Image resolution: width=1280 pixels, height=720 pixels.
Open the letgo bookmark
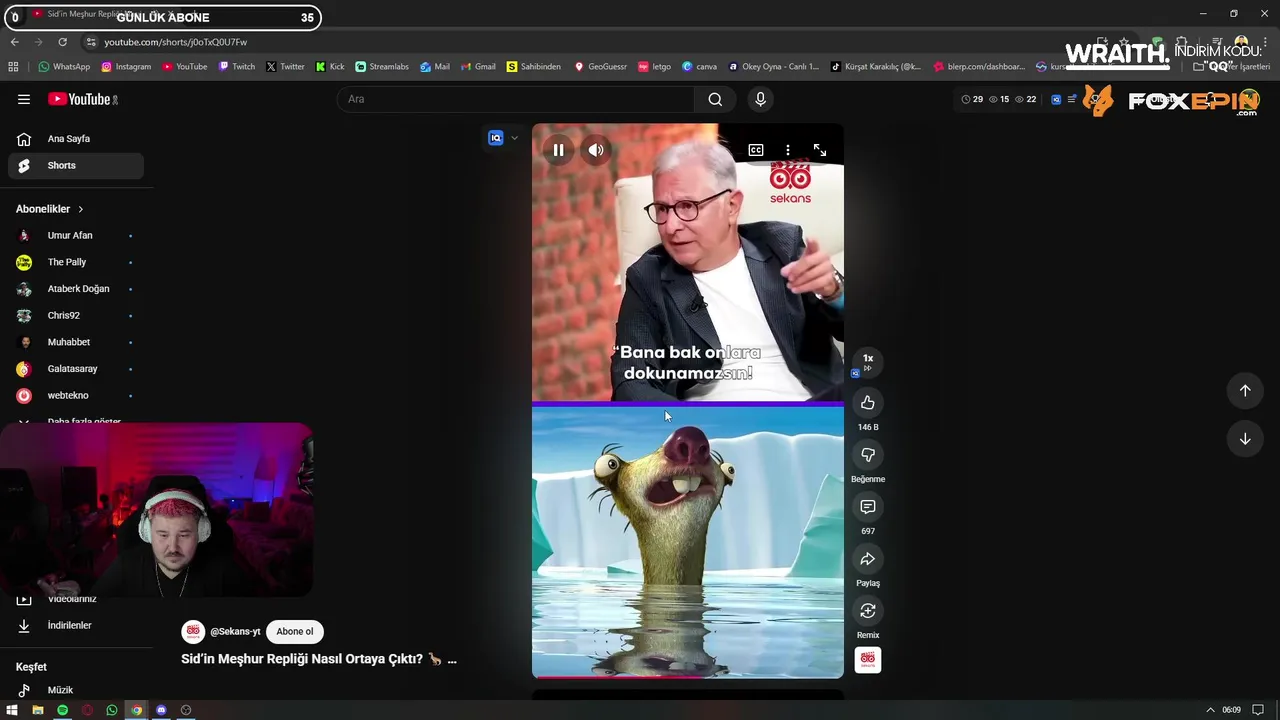[x=655, y=67]
